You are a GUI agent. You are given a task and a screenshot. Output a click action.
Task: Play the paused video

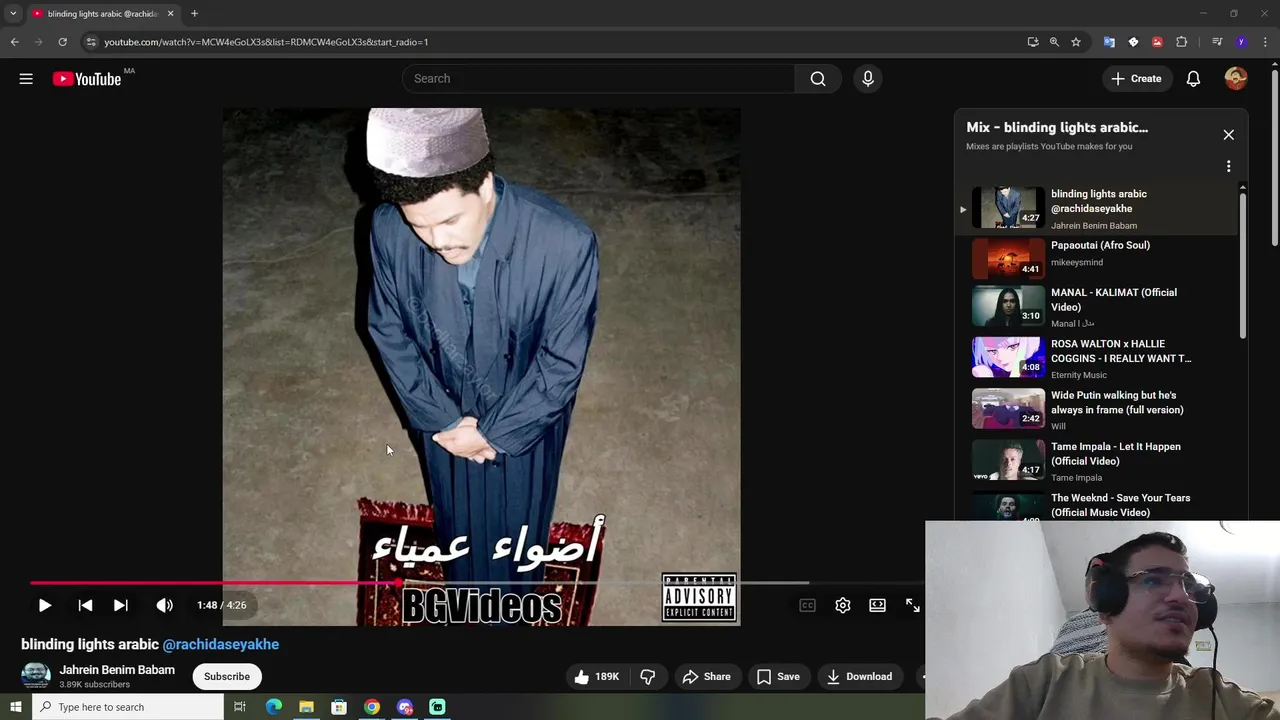(x=45, y=605)
